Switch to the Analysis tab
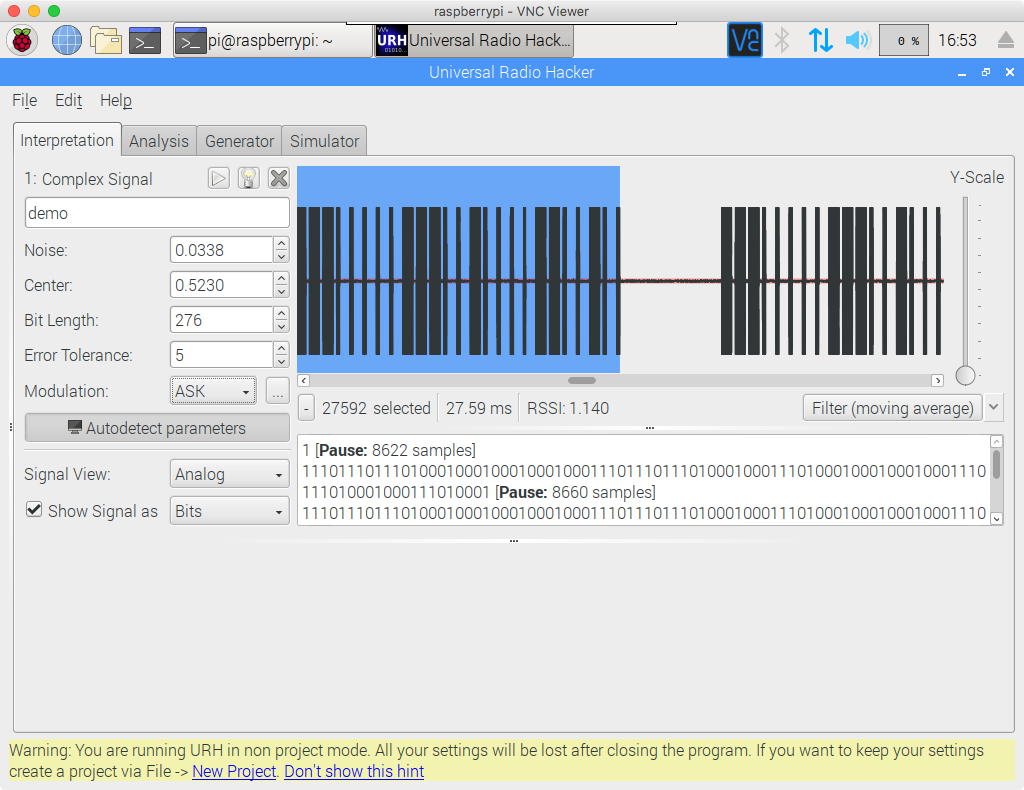The height and width of the screenshot is (790, 1024). 158,141
